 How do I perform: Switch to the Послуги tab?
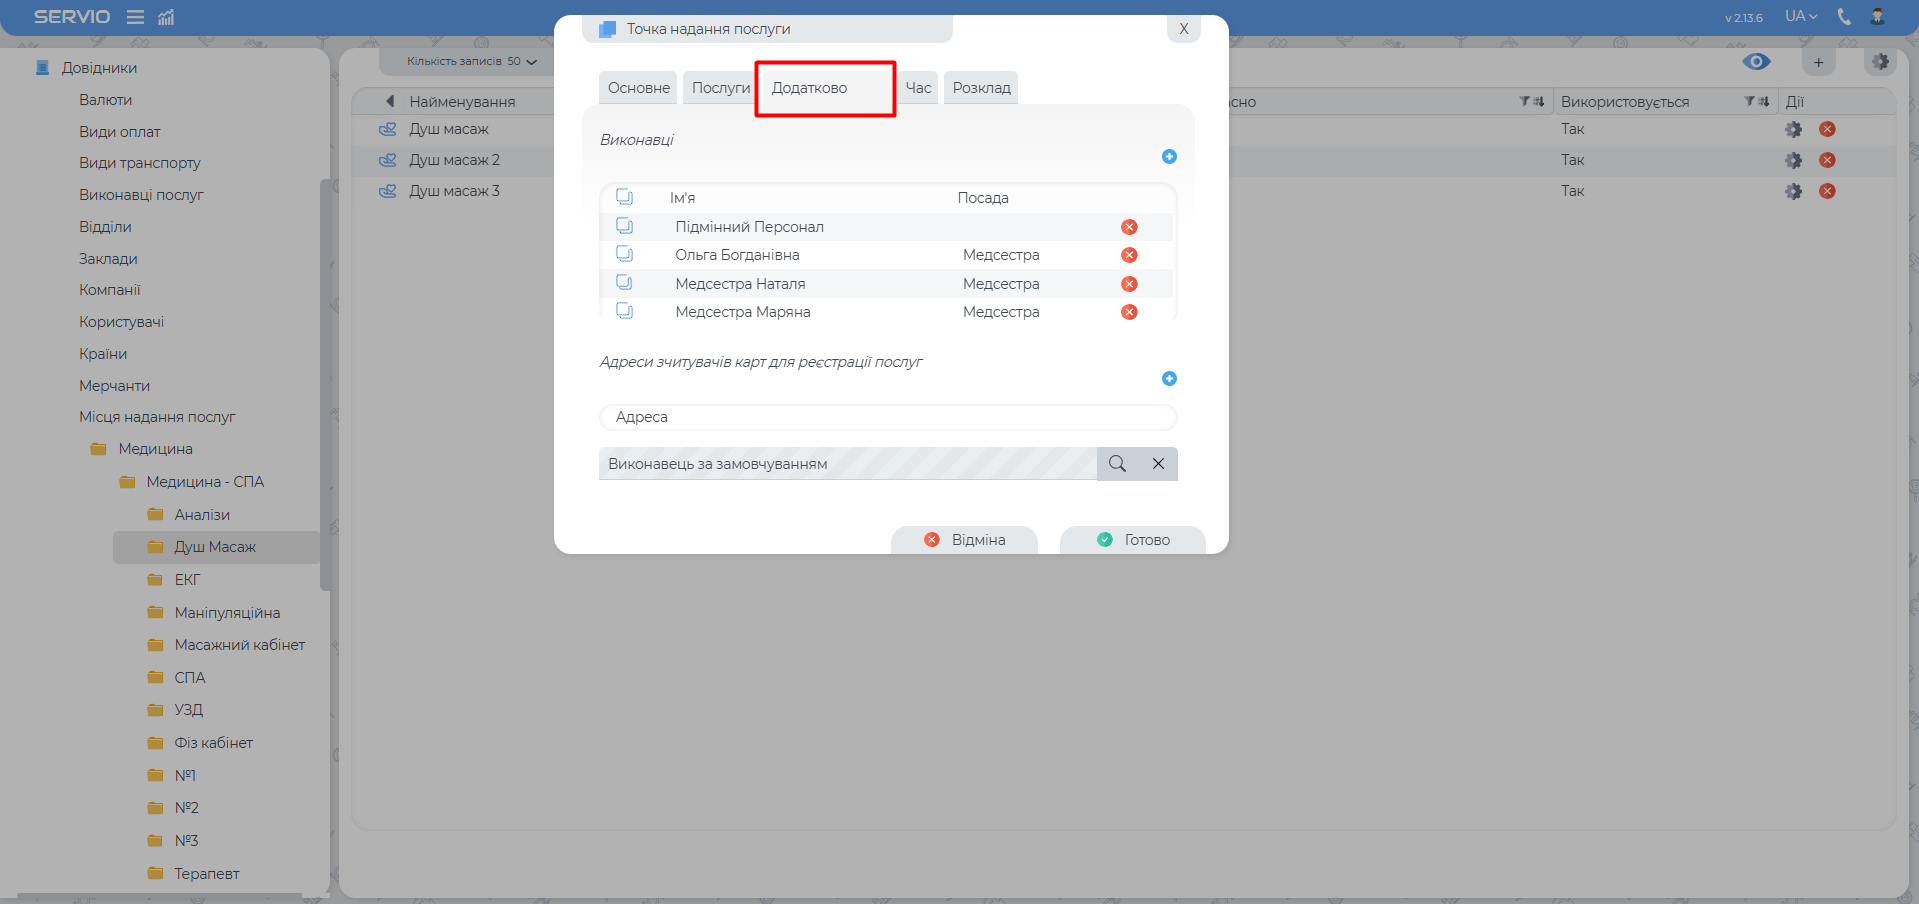[x=720, y=88]
